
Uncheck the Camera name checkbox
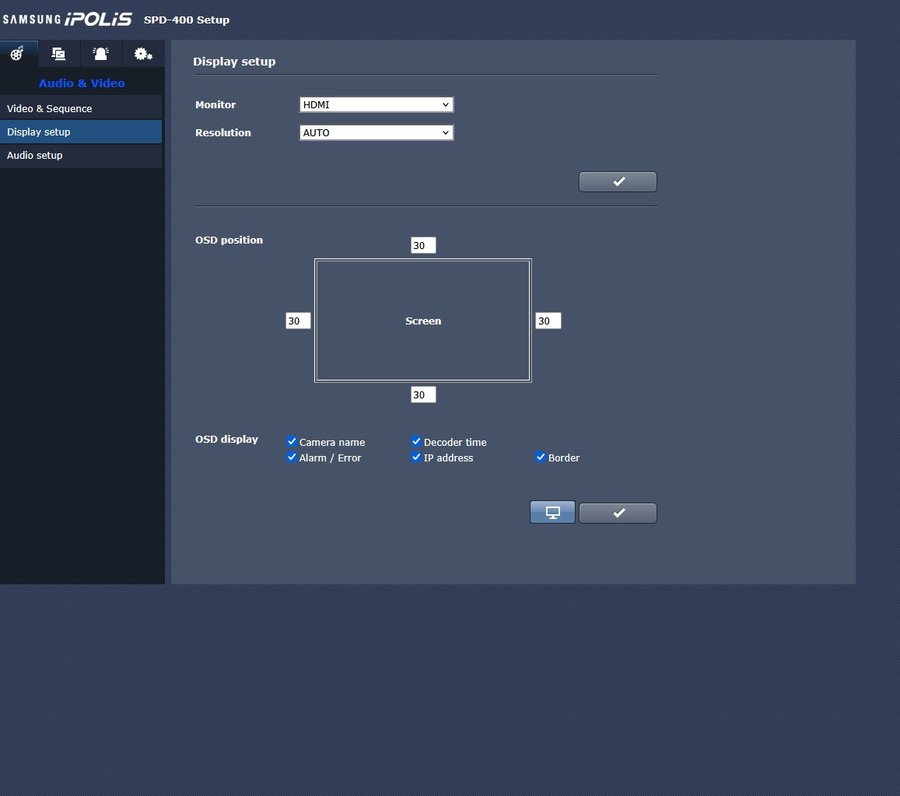coord(292,441)
